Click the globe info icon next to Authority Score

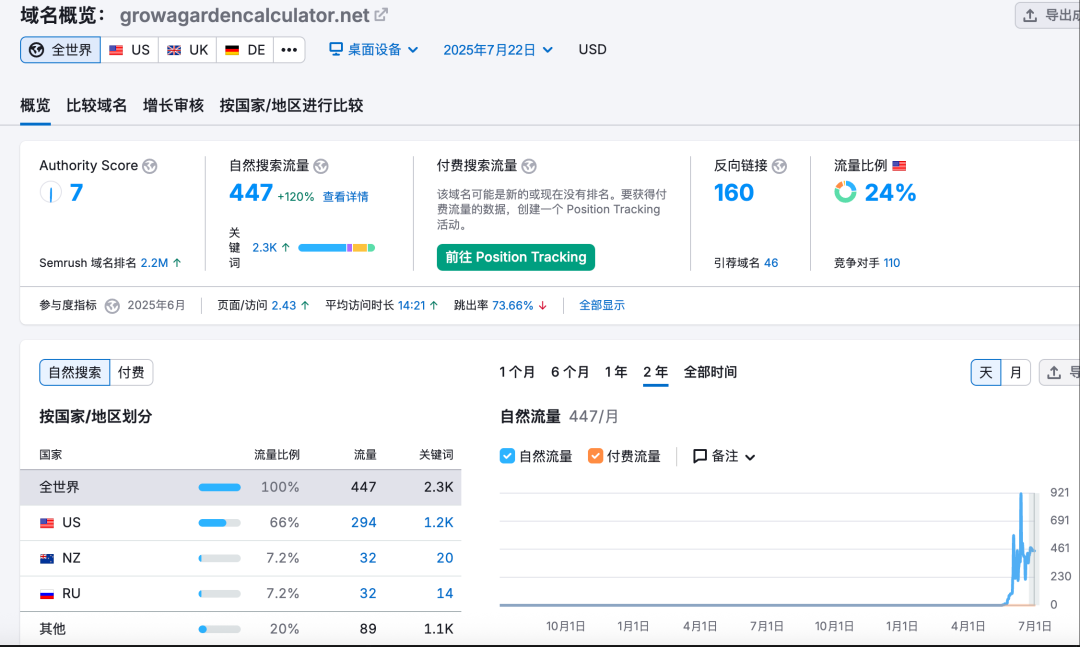point(149,166)
